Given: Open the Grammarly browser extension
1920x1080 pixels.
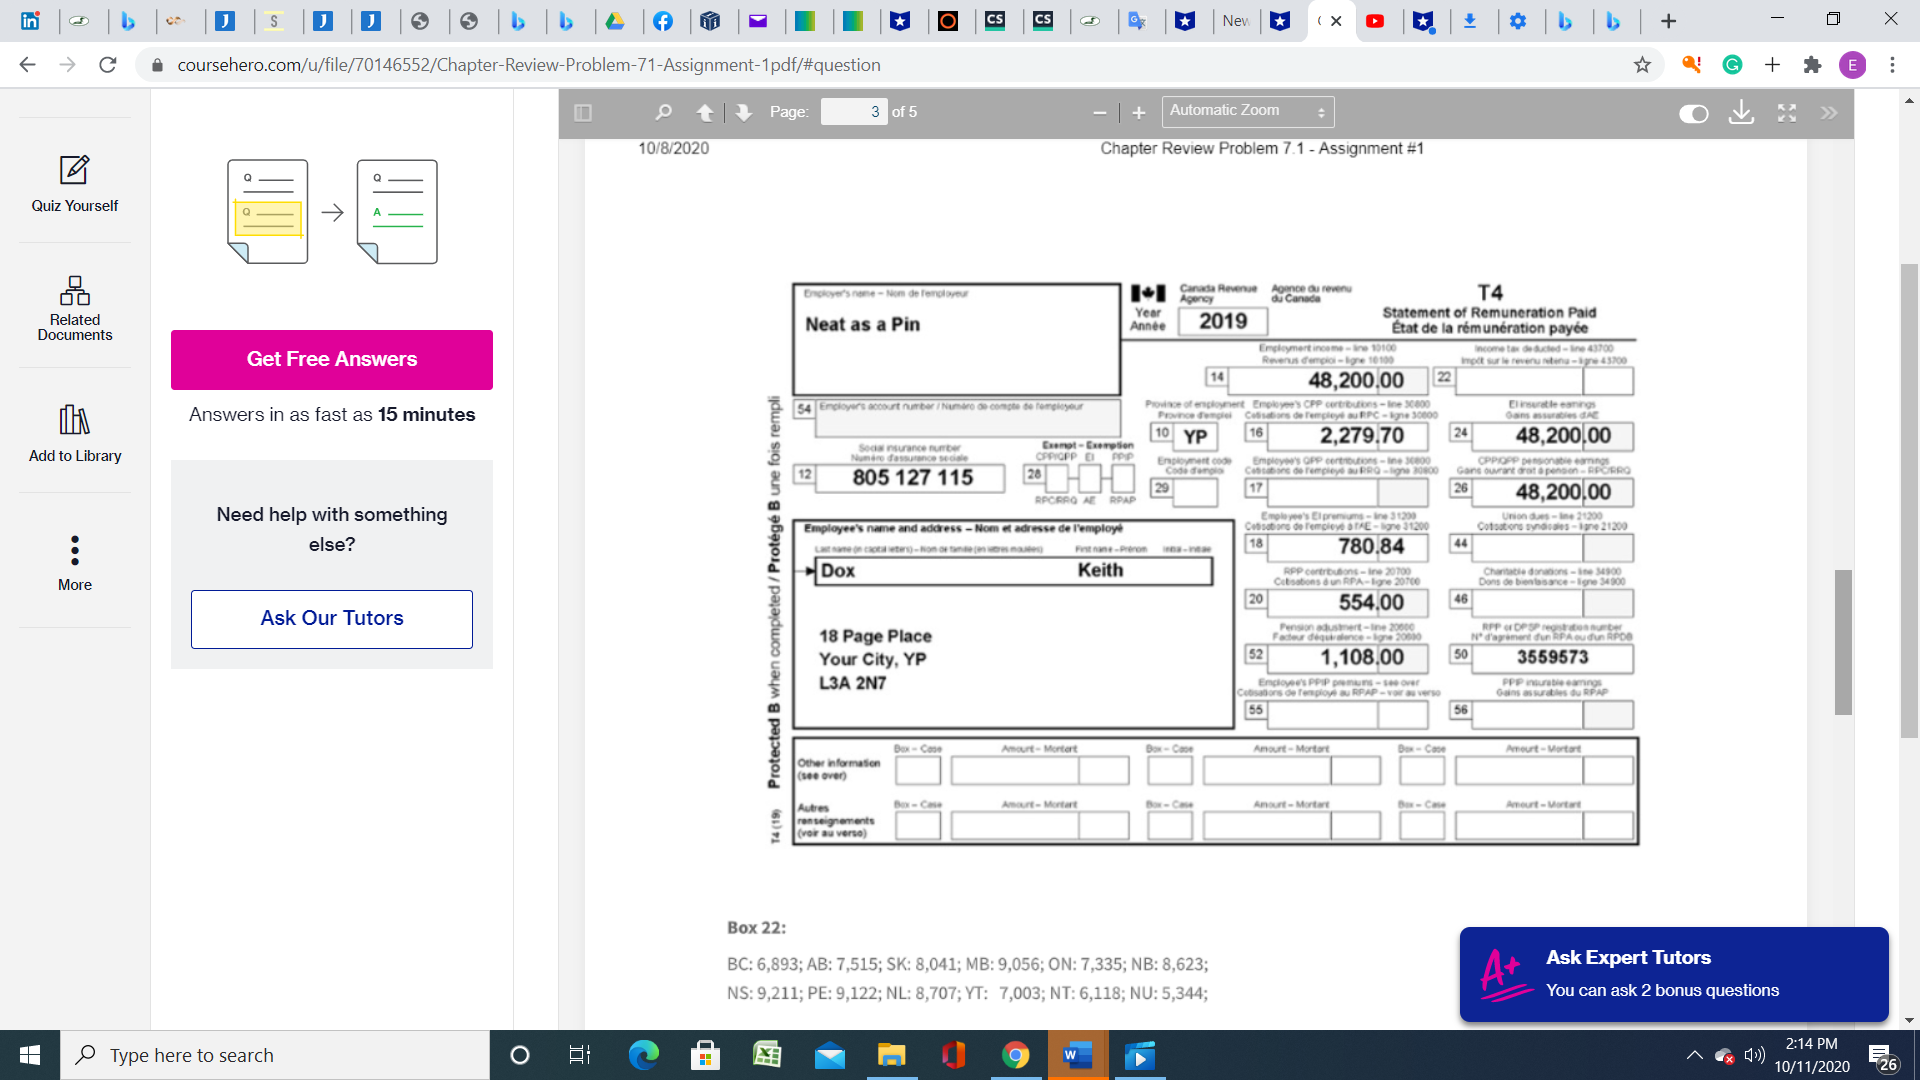Looking at the screenshot, I should [x=1731, y=64].
